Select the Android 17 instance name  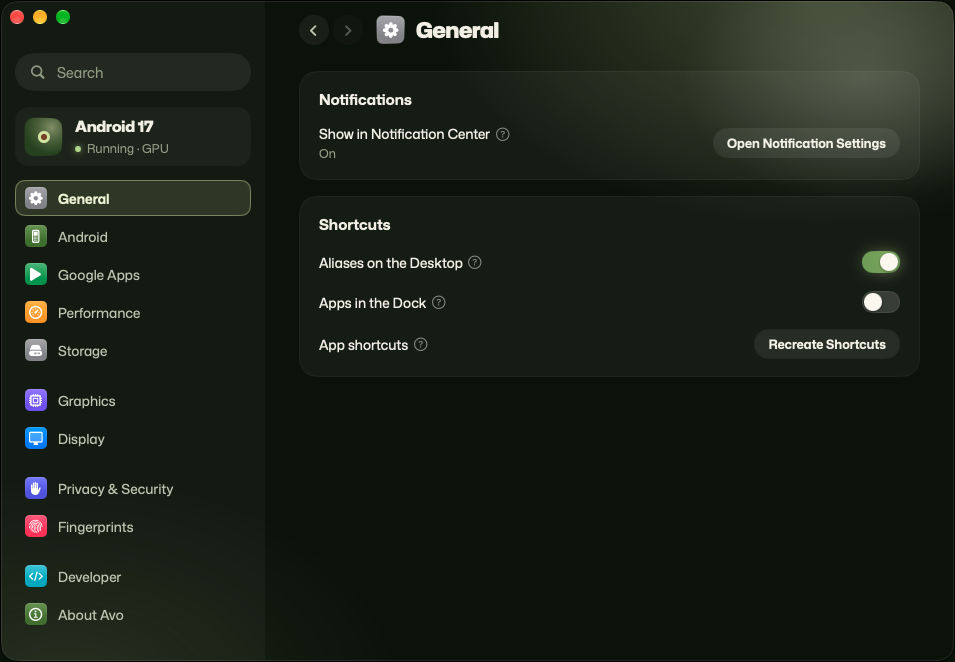pyautogui.click(x=114, y=127)
